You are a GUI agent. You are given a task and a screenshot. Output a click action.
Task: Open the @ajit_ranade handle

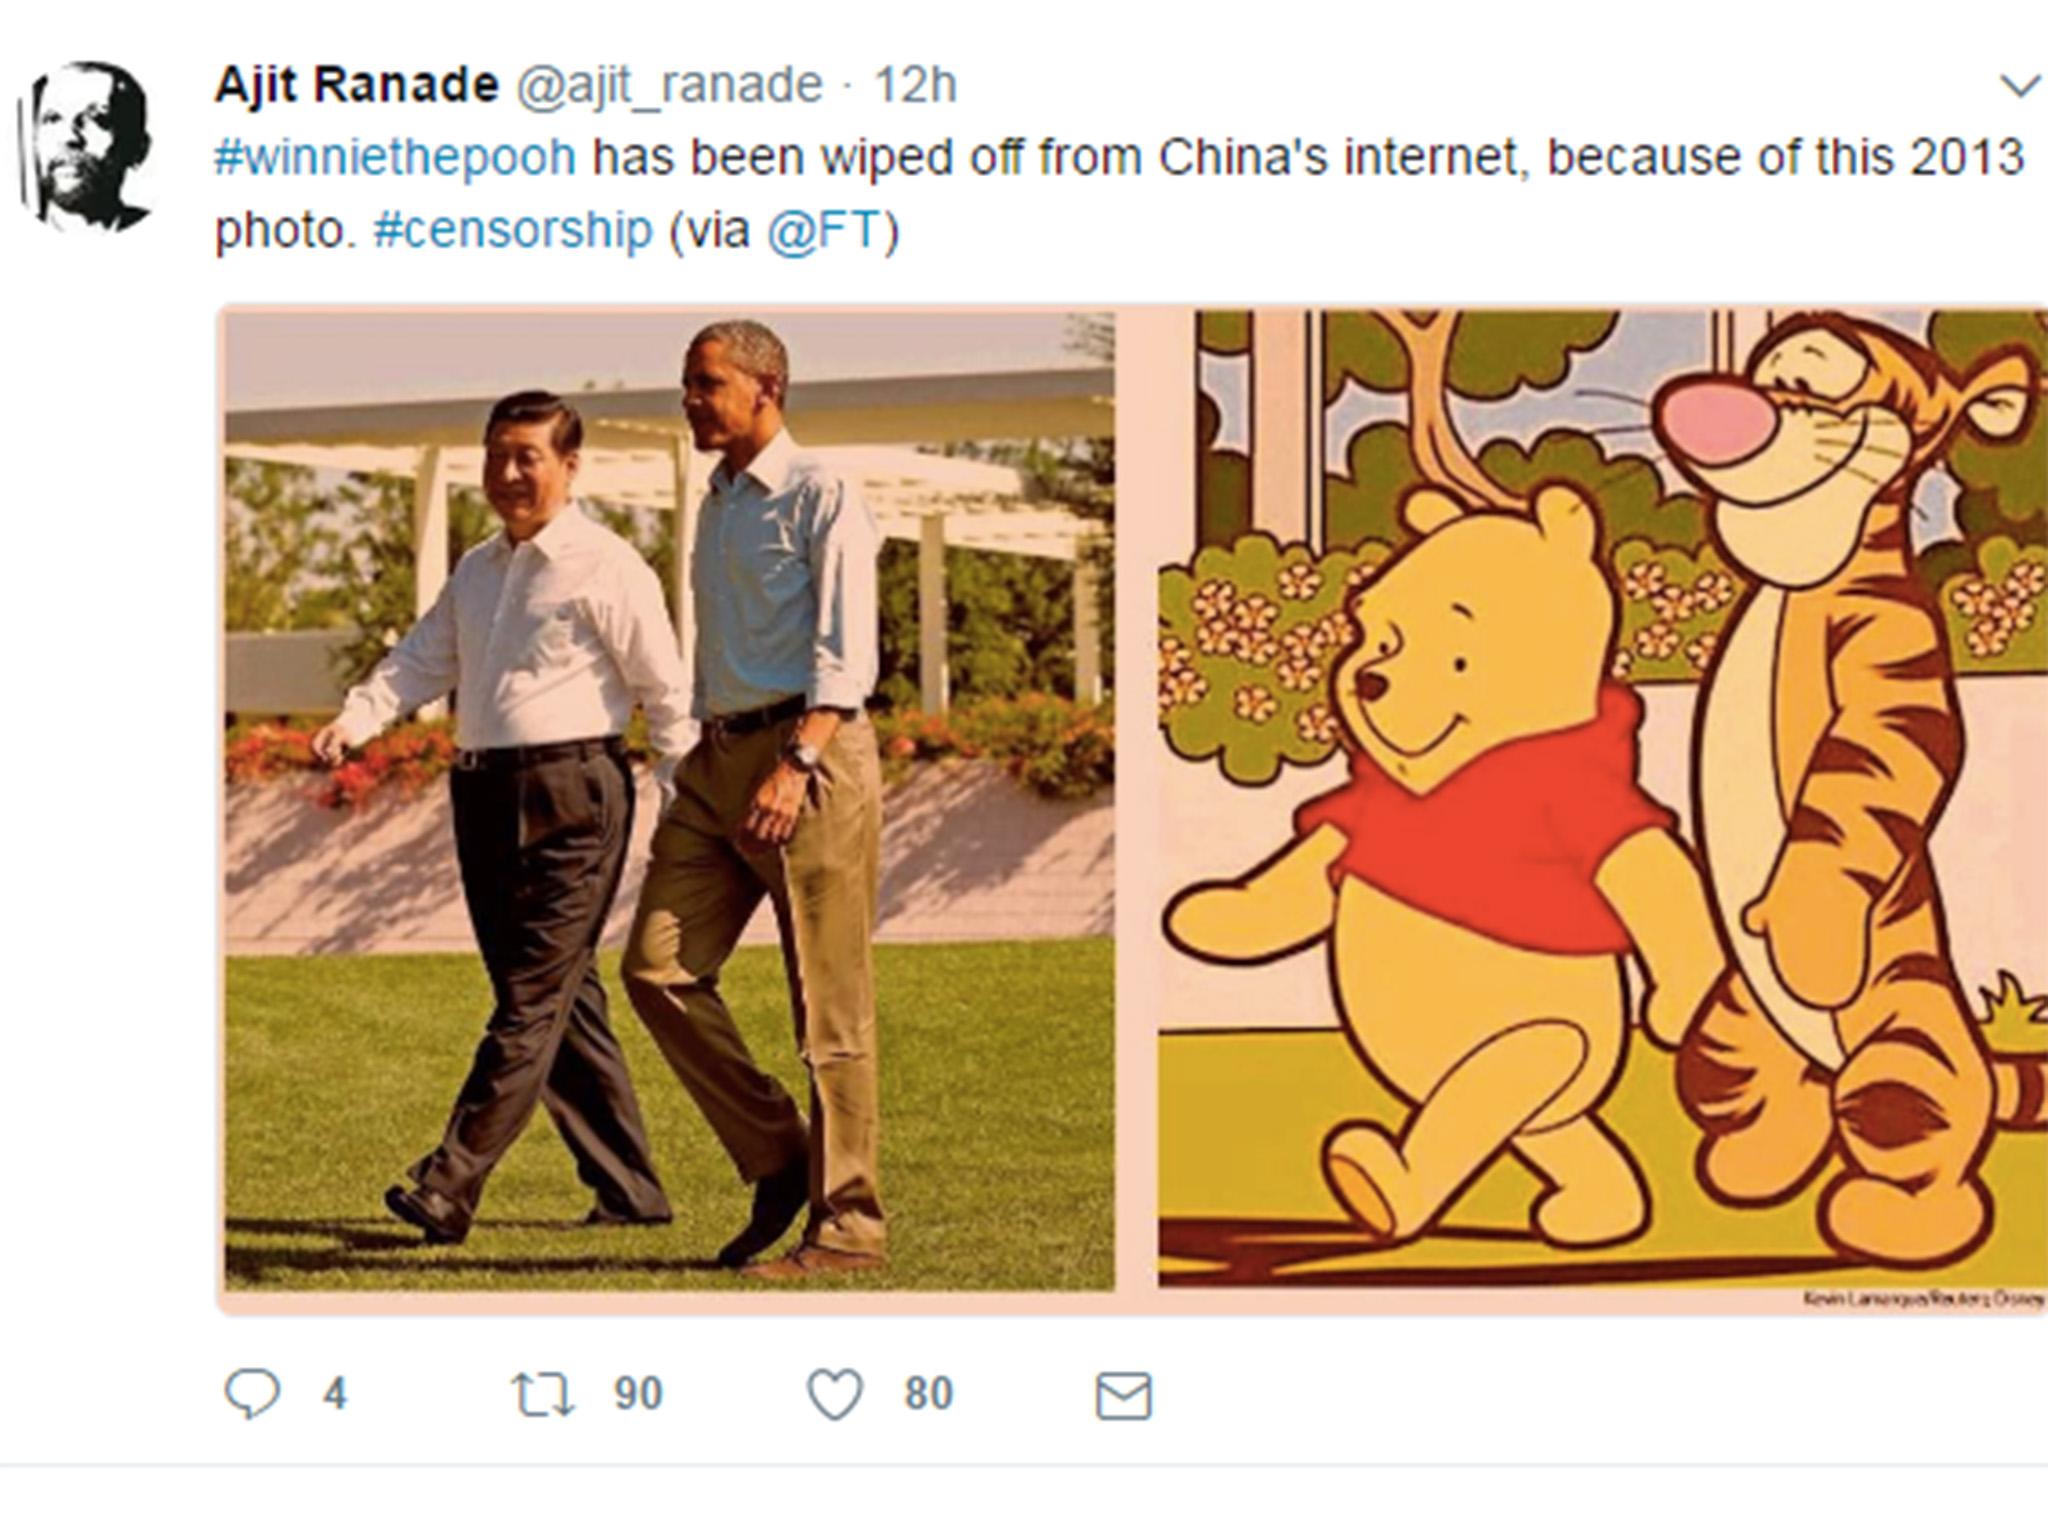[668, 85]
